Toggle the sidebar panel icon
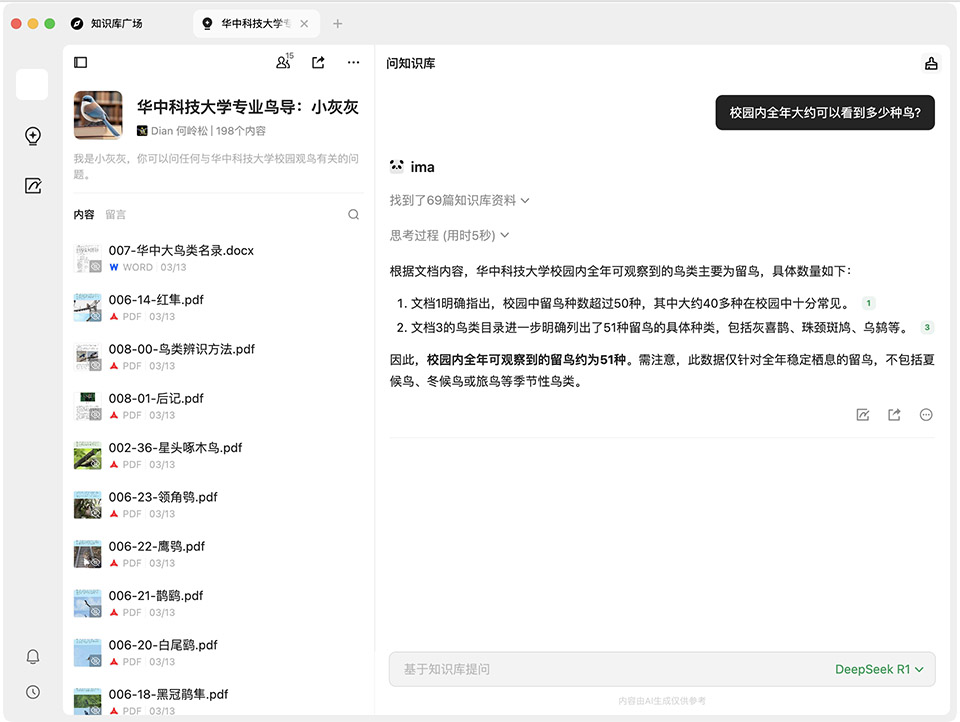Image resolution: width=960 pixels, height=722 pixels. [x=81, y=63]
